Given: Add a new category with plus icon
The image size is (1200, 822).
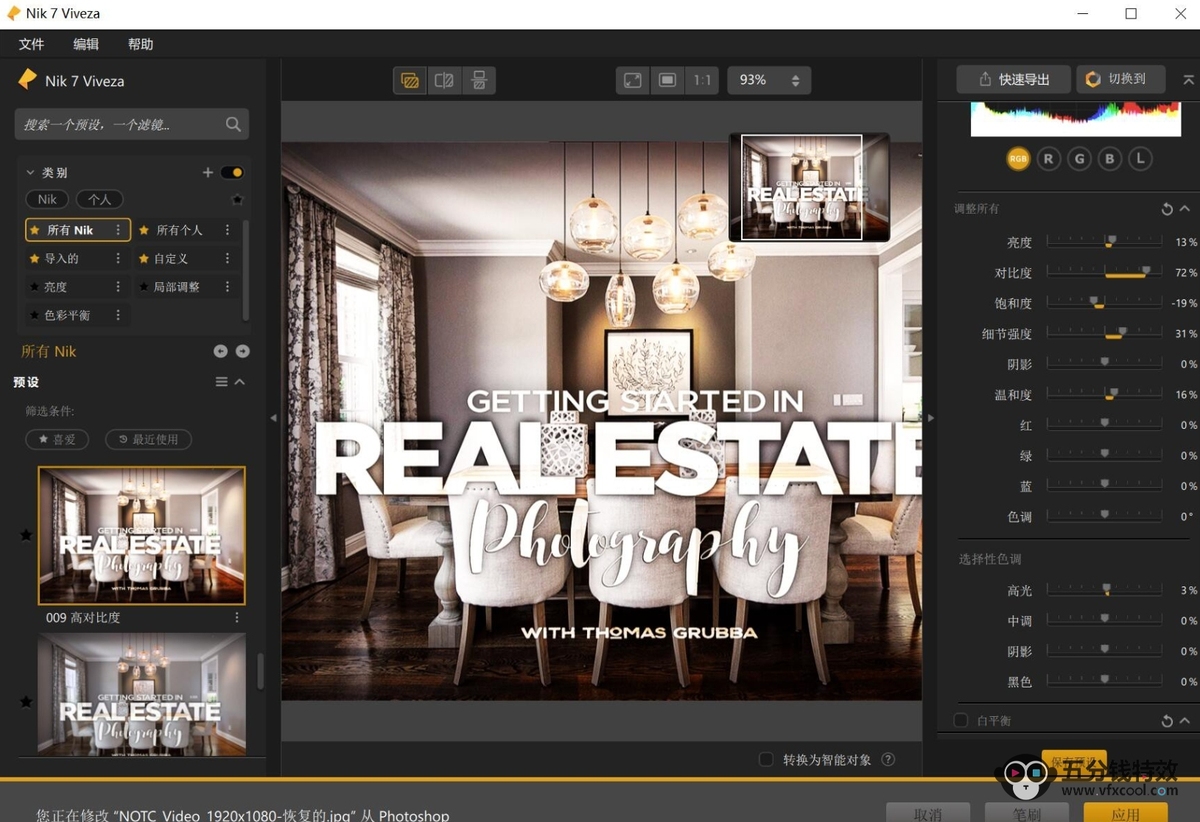Looking at the screenshot, I should point(208,172).
